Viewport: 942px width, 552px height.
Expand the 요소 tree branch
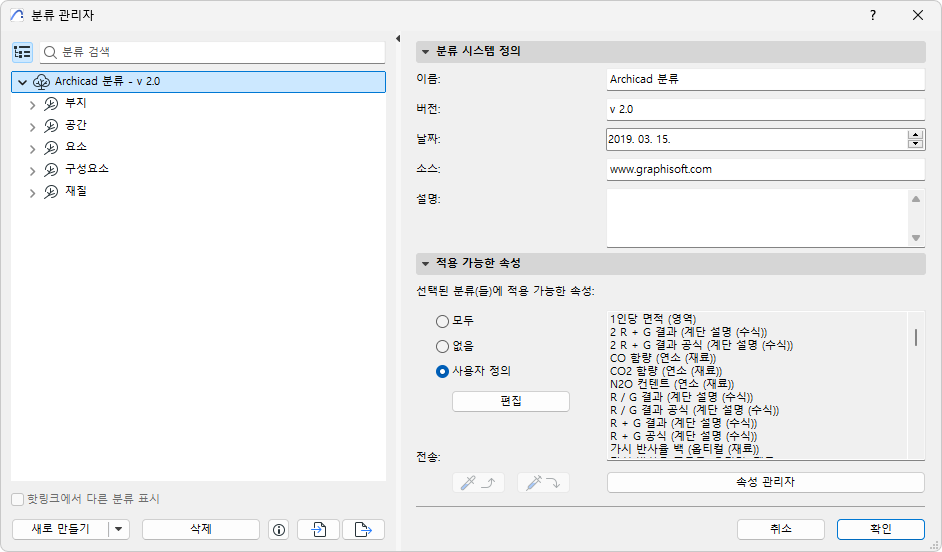click(x=32, y=148)
